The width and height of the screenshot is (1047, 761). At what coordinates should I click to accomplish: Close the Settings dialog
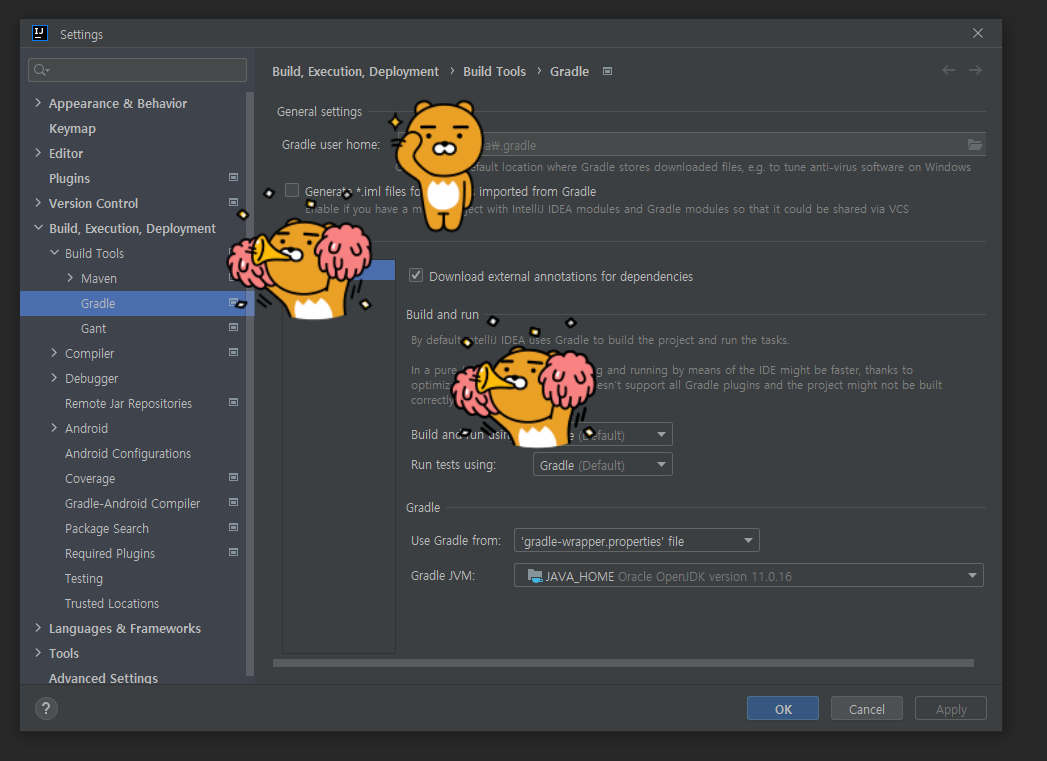pyautogui.click(x=978, y=33)
